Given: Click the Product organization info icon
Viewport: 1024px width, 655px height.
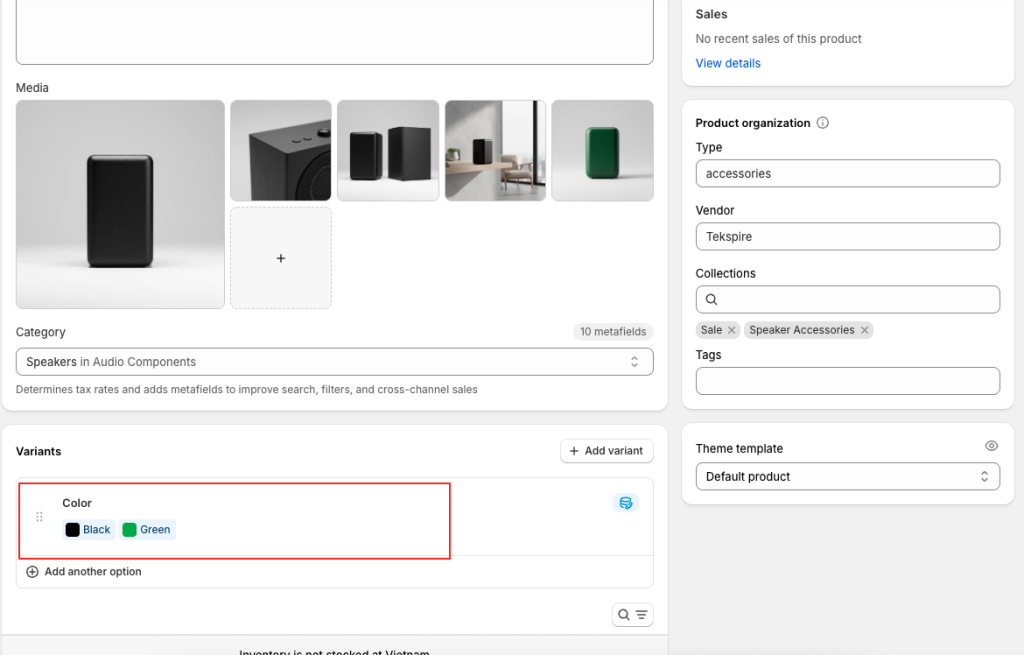Looking at the screenshot, I should pyautogui.click(x=823, y=123).
